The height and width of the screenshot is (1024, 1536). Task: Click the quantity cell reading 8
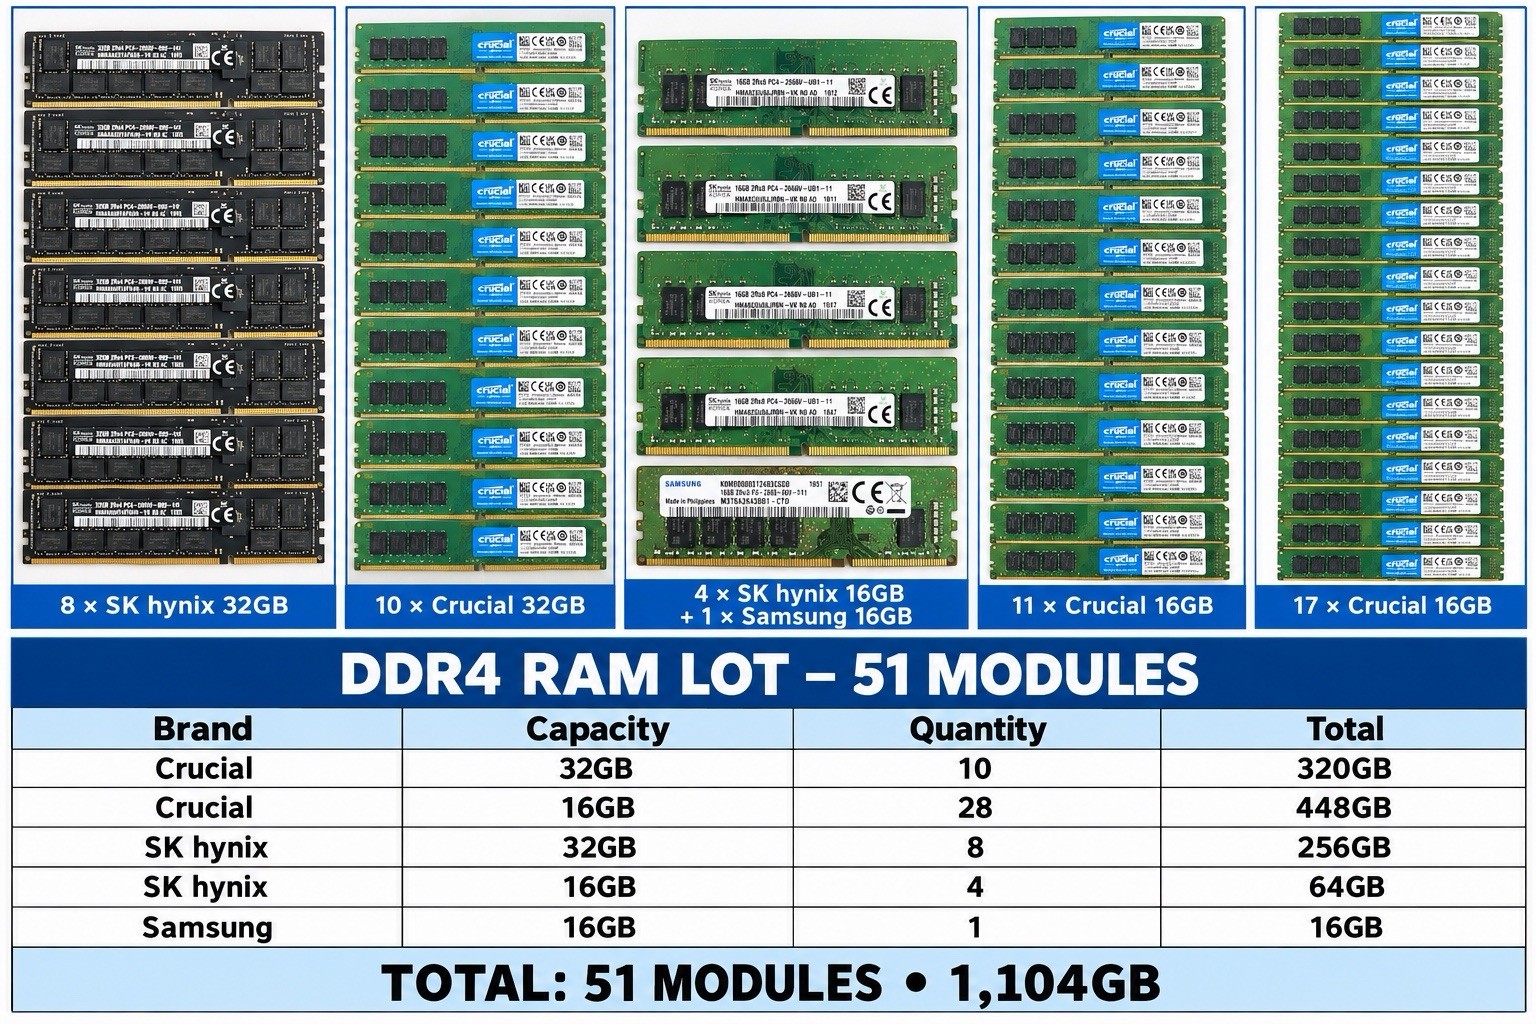977,847
